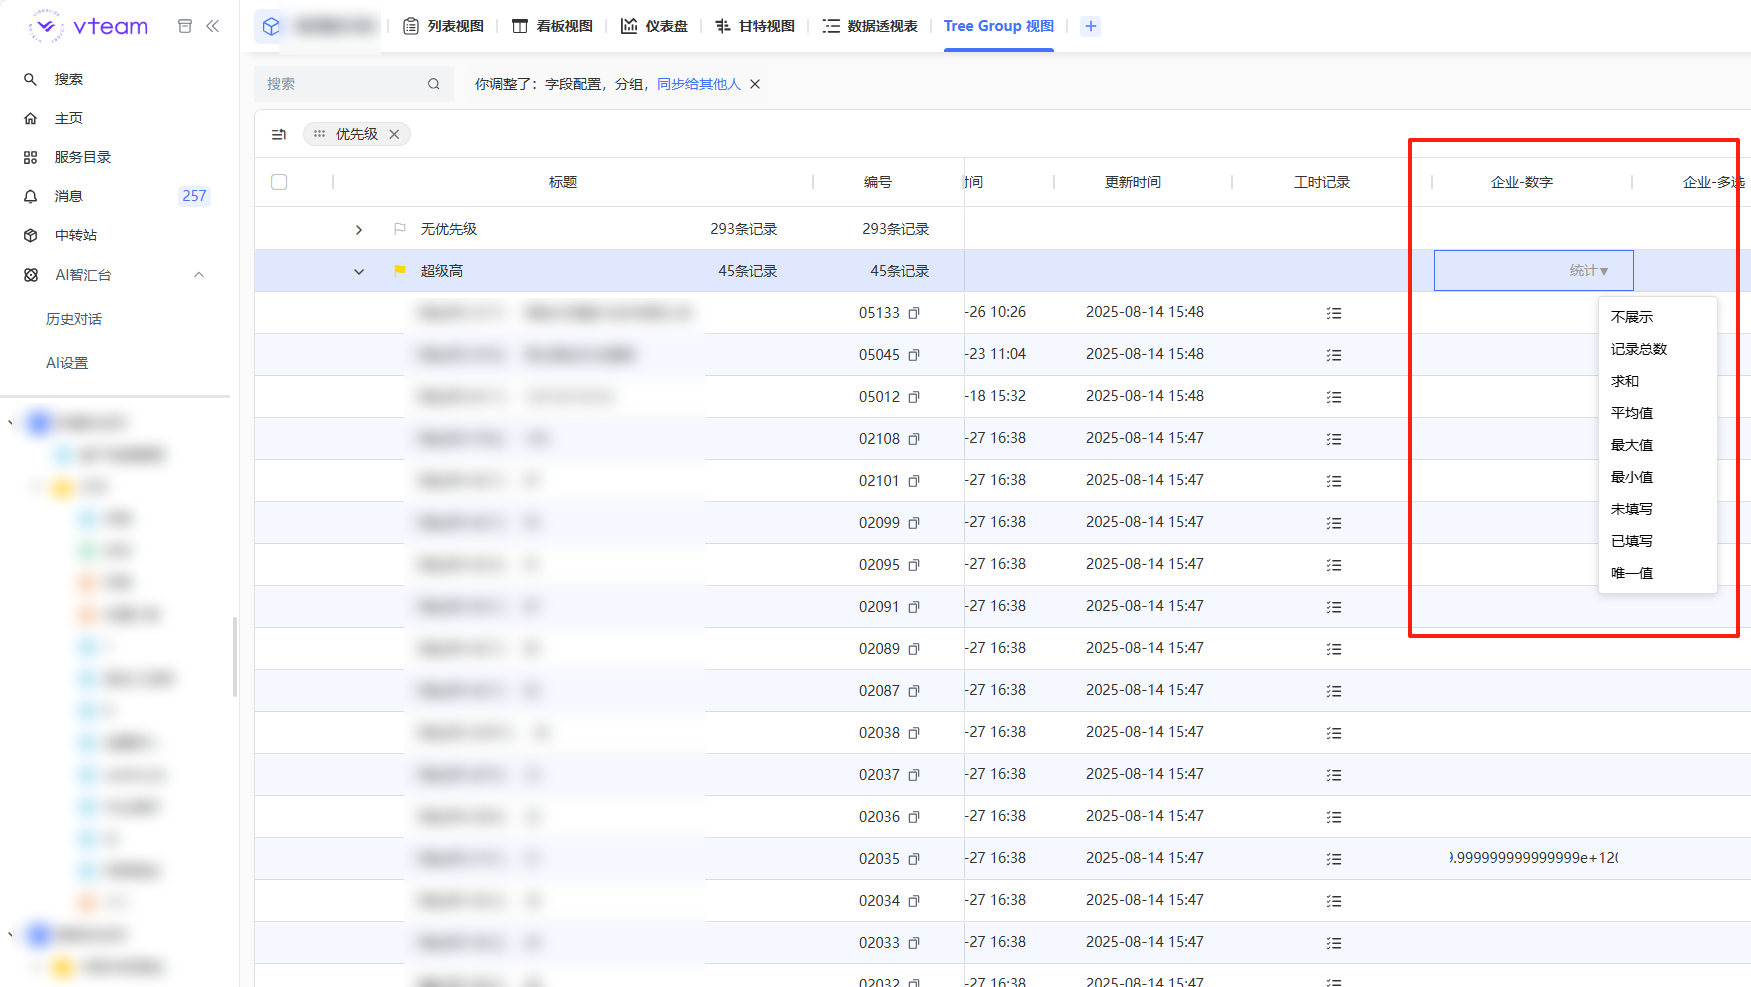Click the cube workspace icon in top bar
Image resolution: width=1751 pixels, height=987 pixels.
(x=271, y=26)
